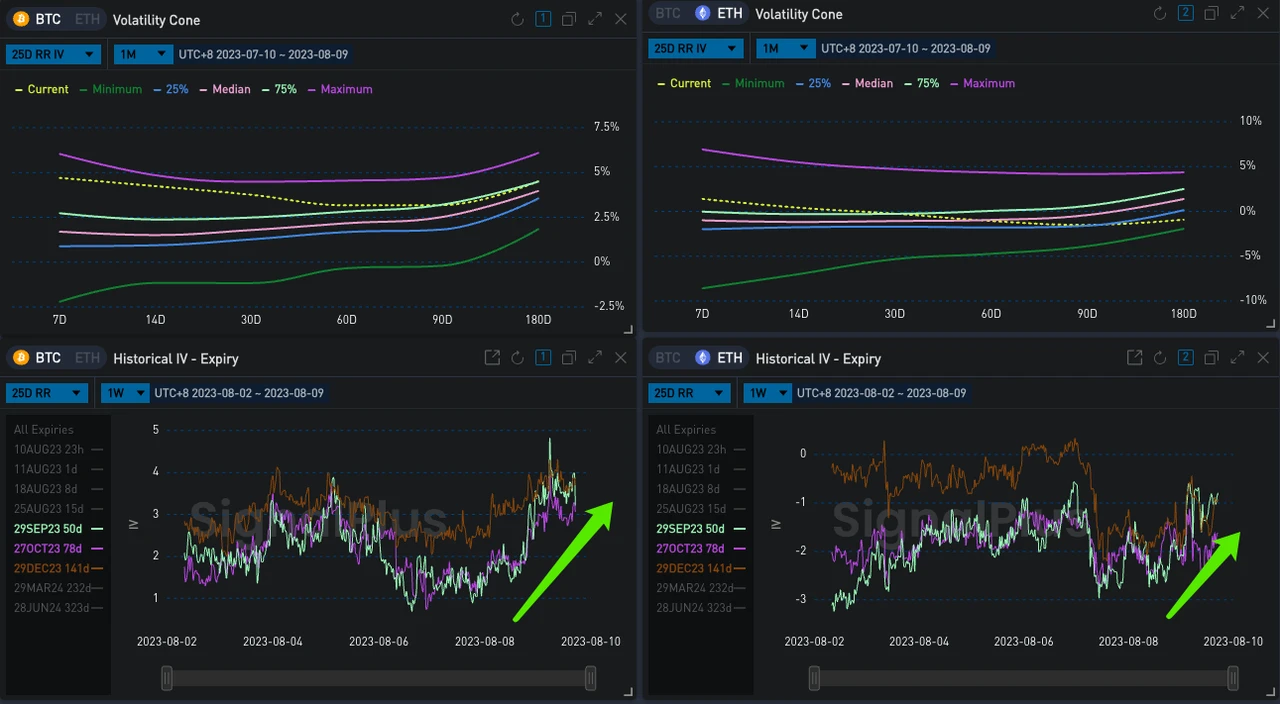Toggle Minimum line in BTC Volatility Cone legend

(111, 89)
